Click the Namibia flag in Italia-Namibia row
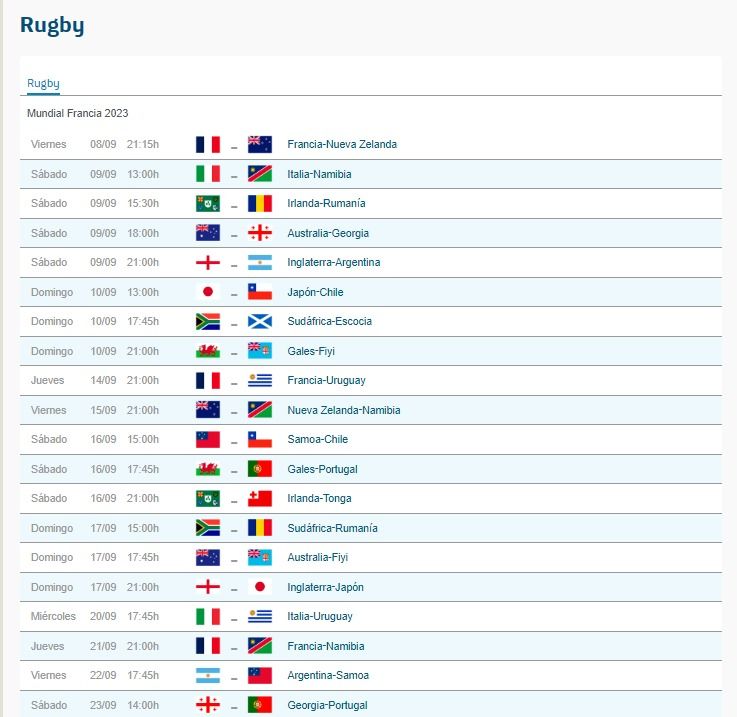 [x=260, y=174]
